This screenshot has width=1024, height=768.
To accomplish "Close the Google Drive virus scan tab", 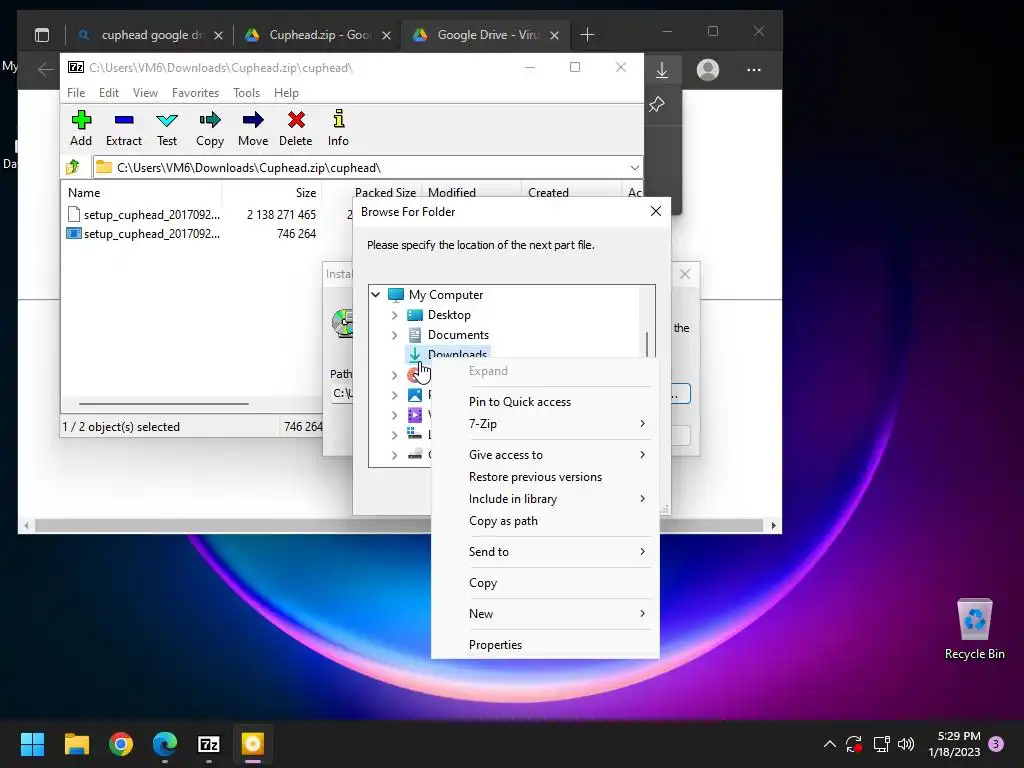I will coord(554,35).
